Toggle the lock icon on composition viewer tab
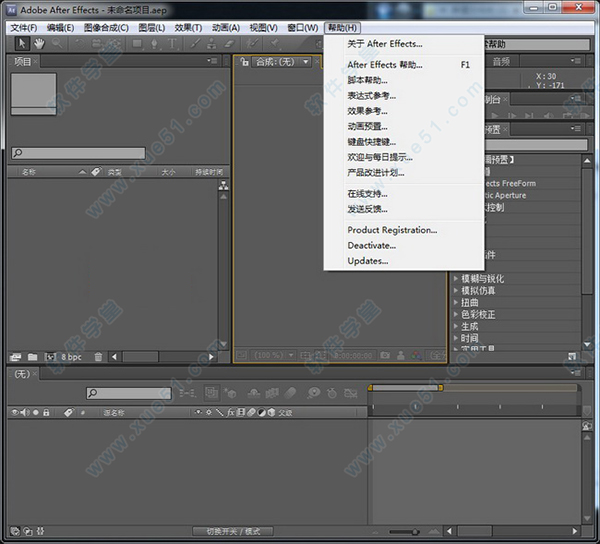Image resolution: width=600 pixels, height=544 pixels. click(x=244, y=62)
